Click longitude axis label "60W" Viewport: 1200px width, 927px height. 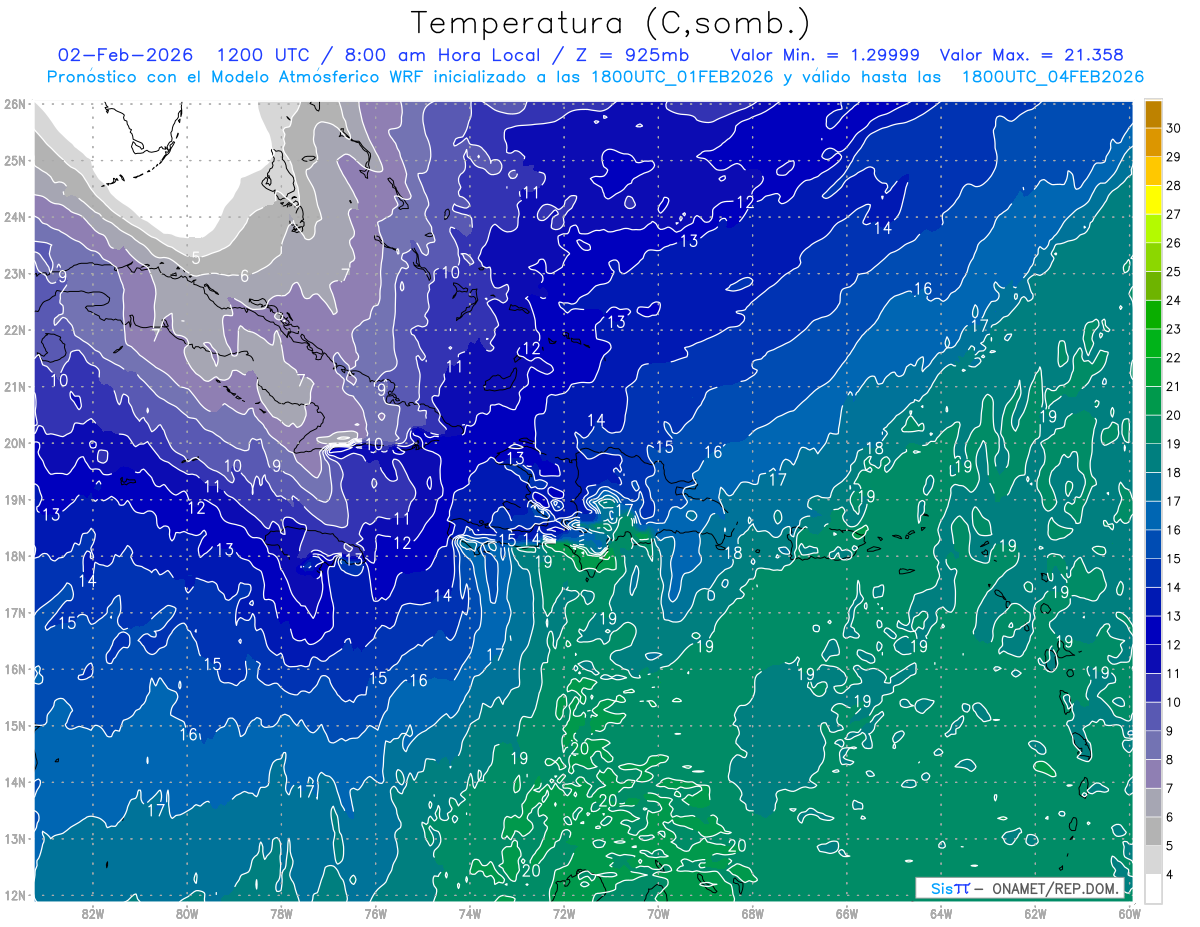click(1130, 913)
